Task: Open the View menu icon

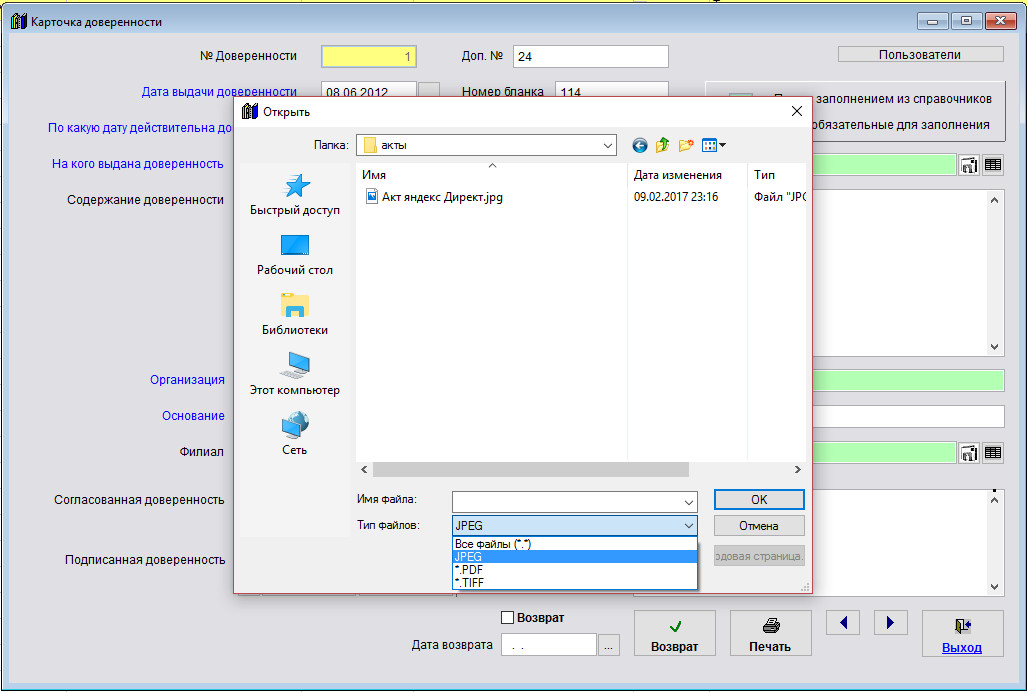Action: point(714,145)
